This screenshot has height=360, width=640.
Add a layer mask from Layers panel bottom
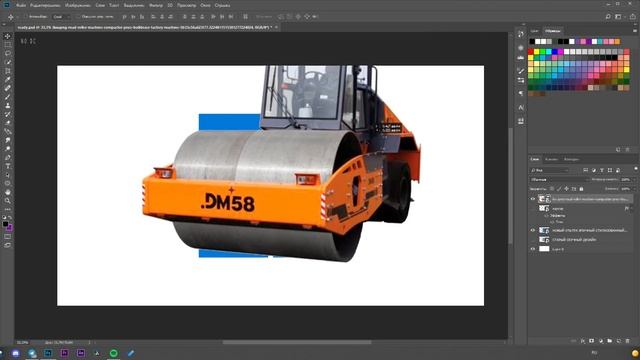(591, 341)
